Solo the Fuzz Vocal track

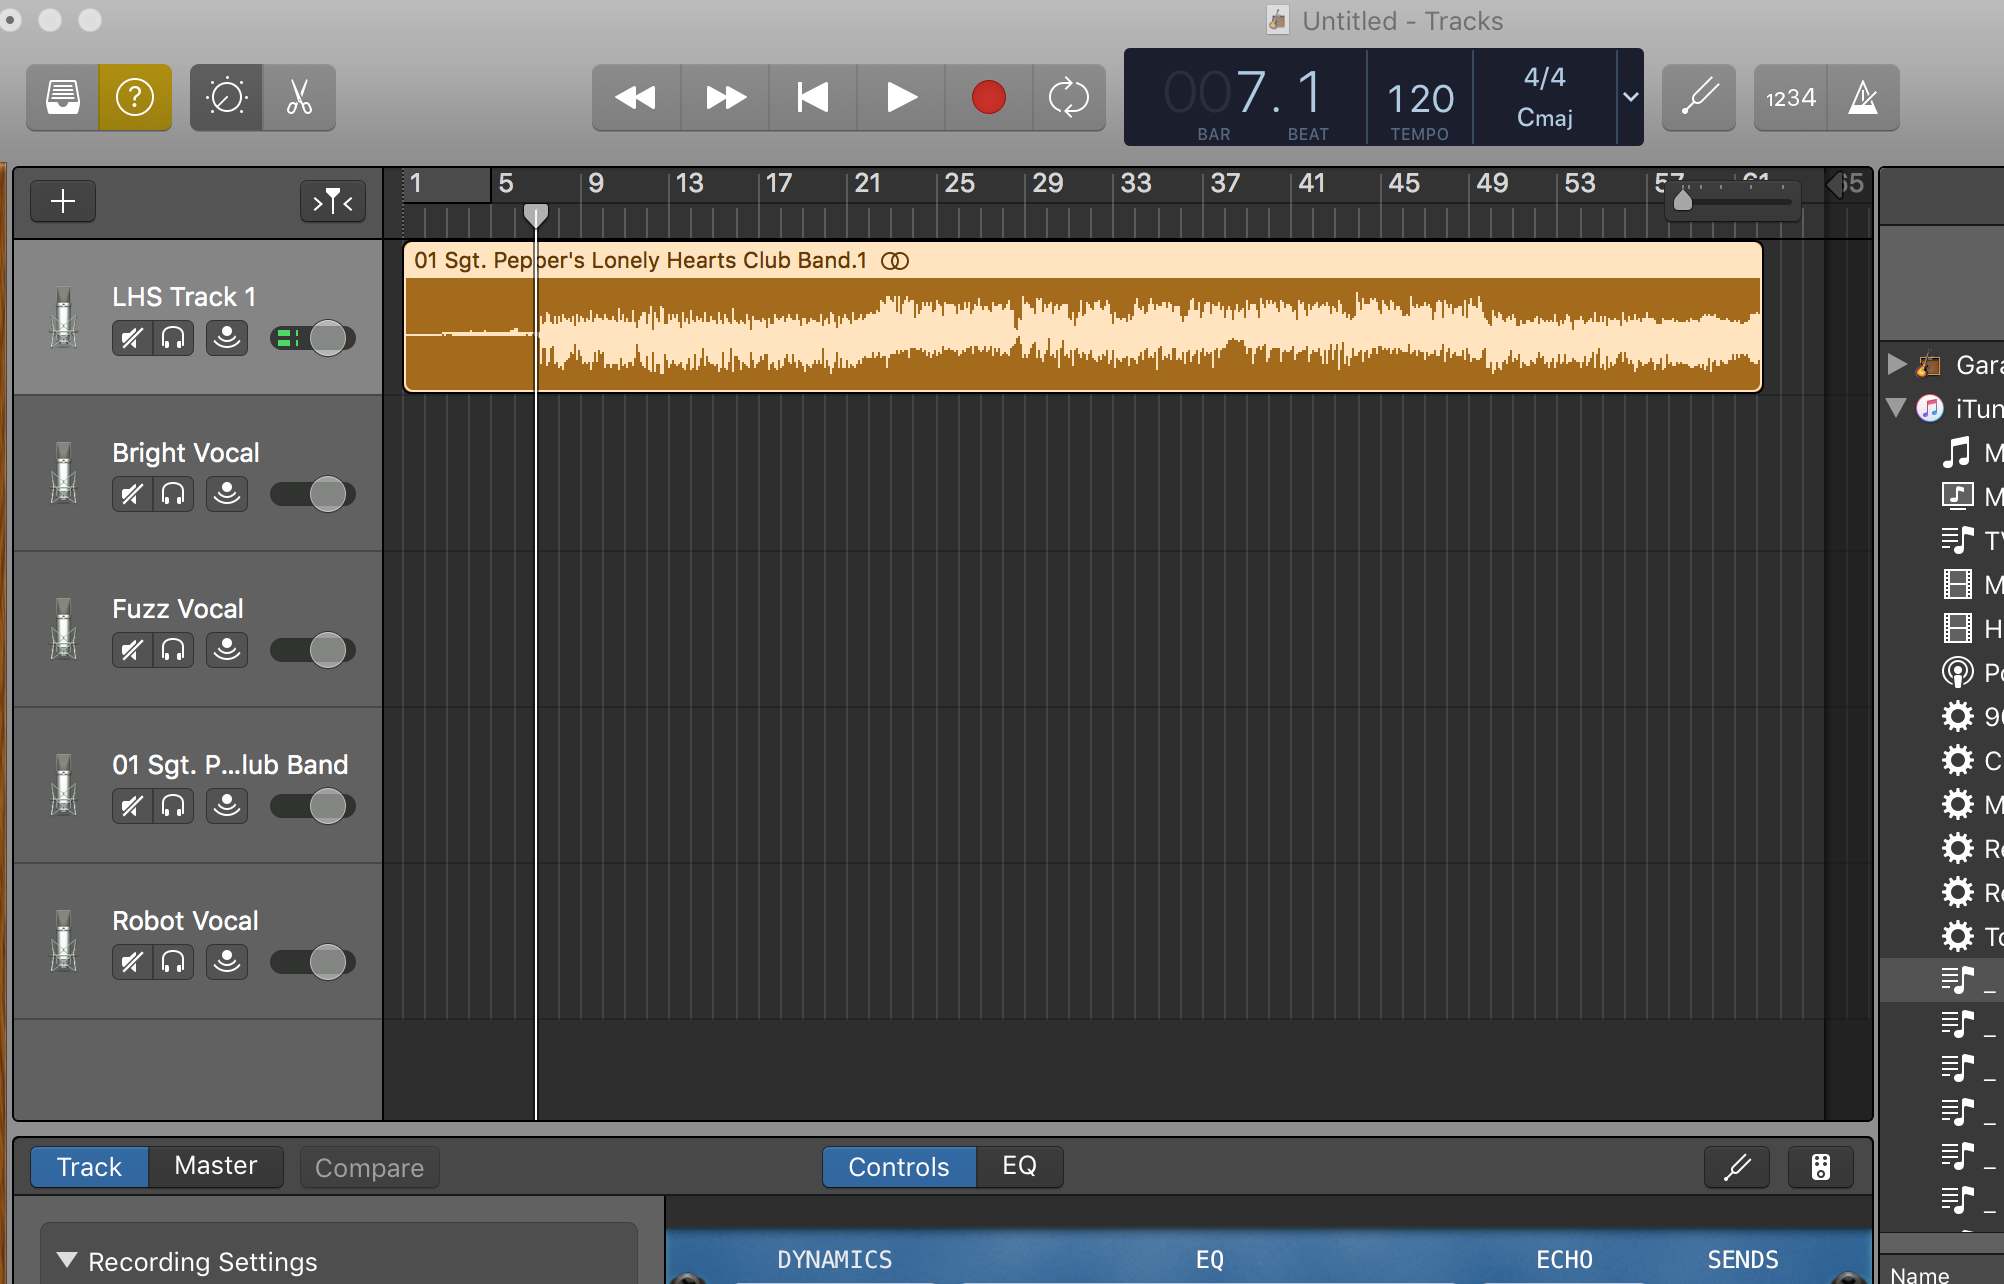pyautogui.click(x=173, y=649)
